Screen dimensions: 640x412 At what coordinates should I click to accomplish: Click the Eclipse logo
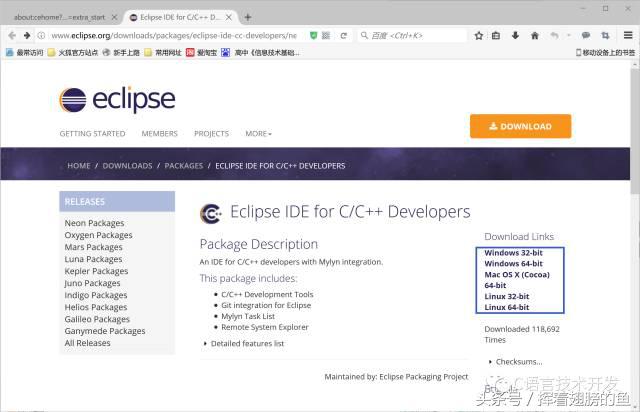point(118,99)
